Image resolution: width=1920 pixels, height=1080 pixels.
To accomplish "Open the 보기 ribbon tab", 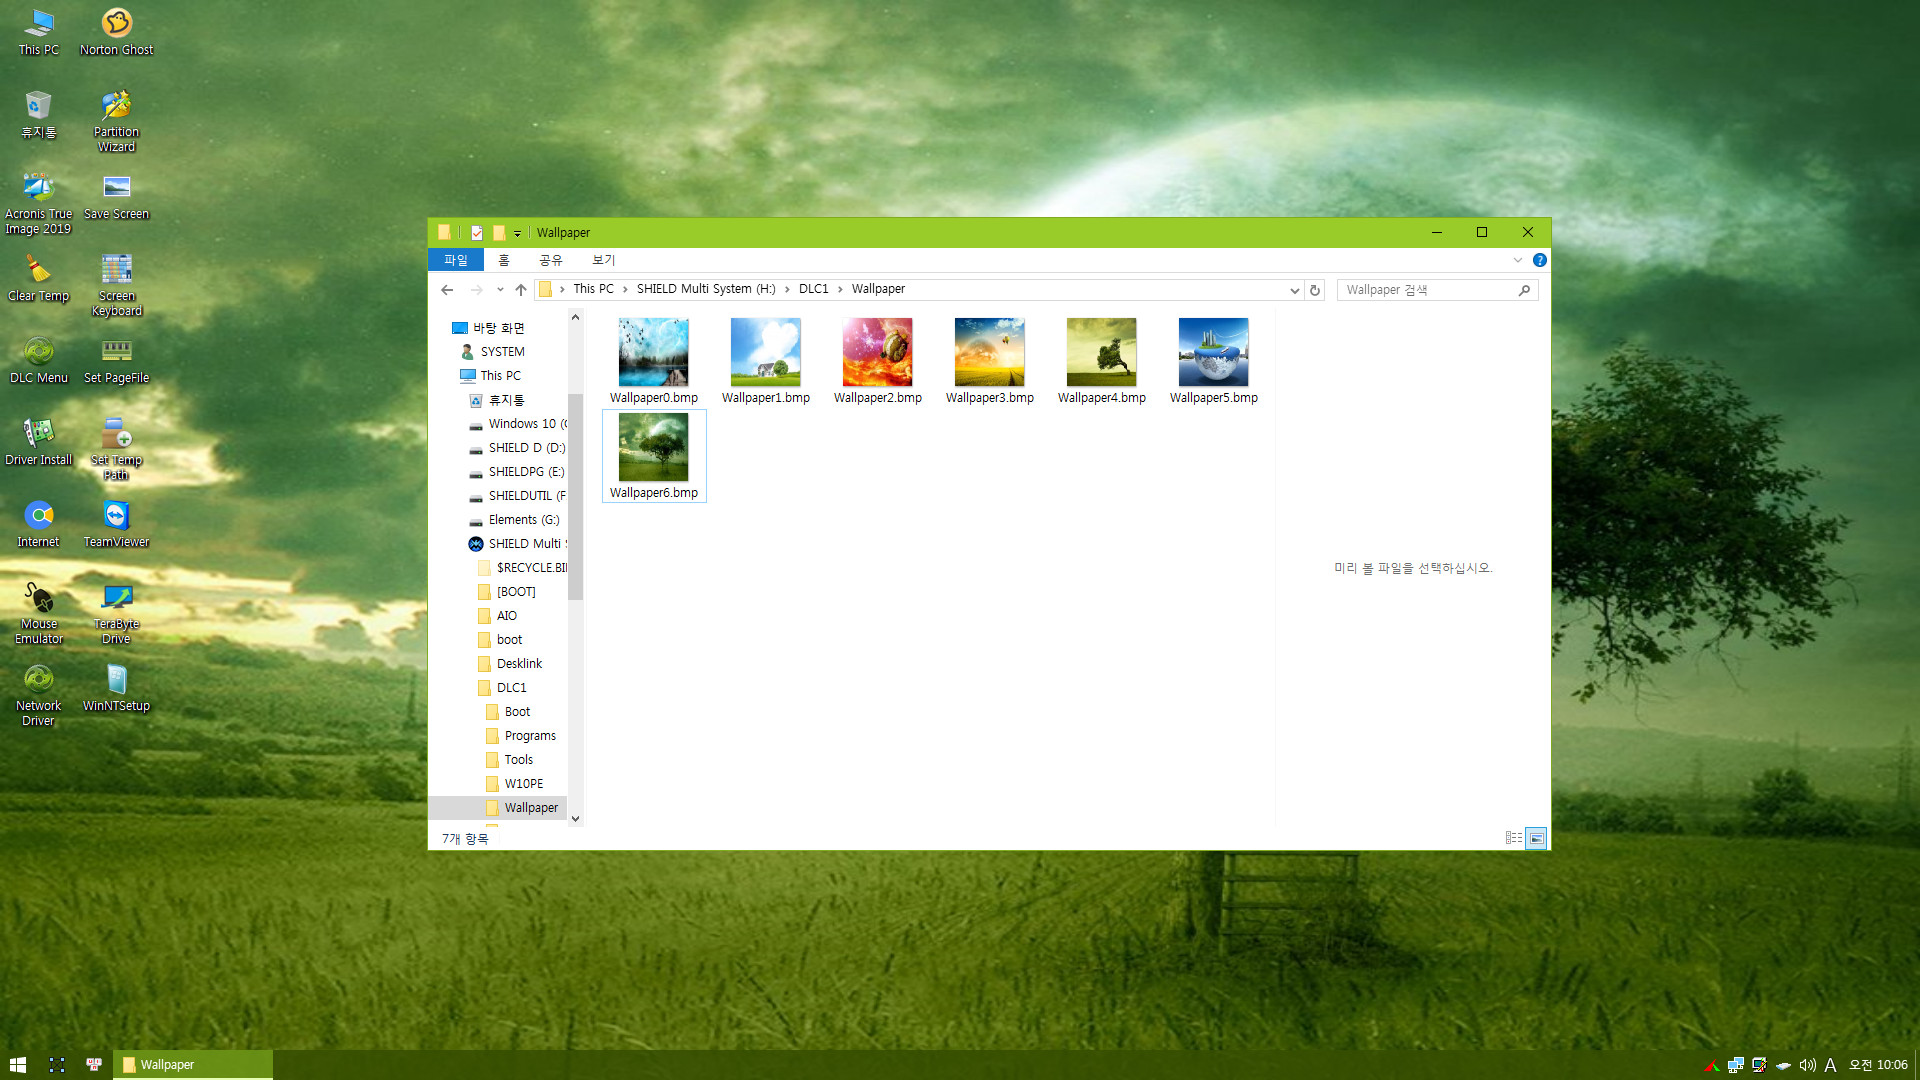I will pyautogui.click(x=604, y=260).
